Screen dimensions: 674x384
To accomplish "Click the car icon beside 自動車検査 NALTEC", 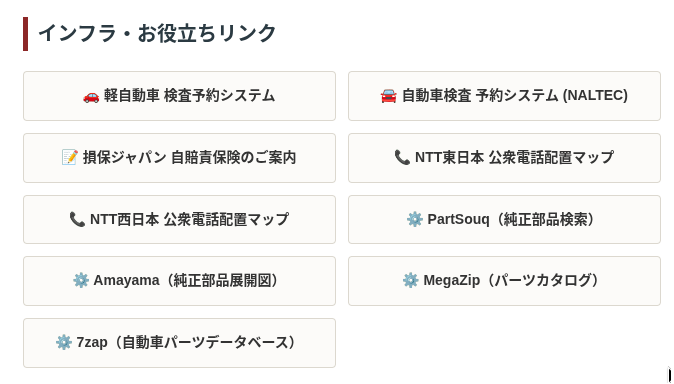I will coord(389,96).
